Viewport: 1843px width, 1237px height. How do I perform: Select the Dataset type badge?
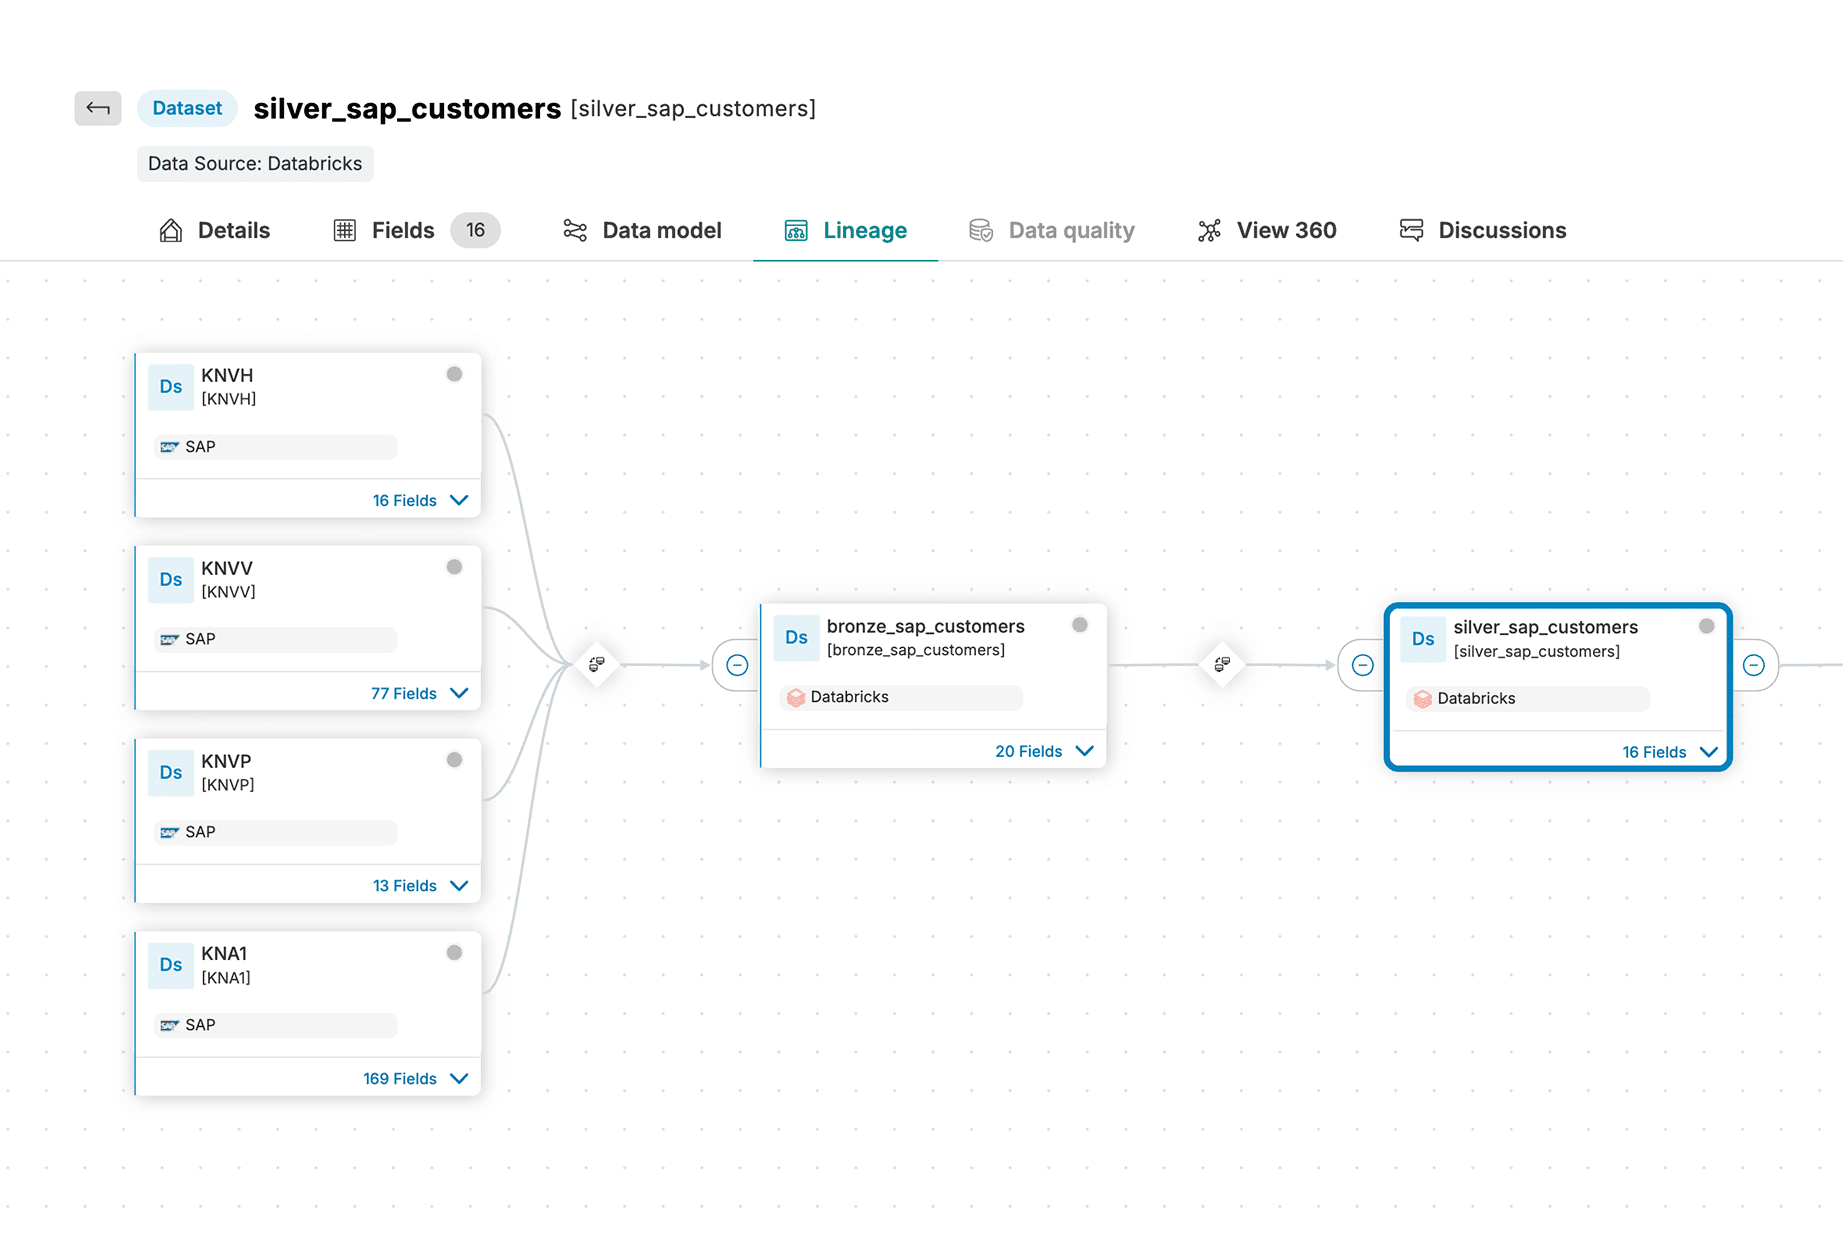tap(187, 108)
